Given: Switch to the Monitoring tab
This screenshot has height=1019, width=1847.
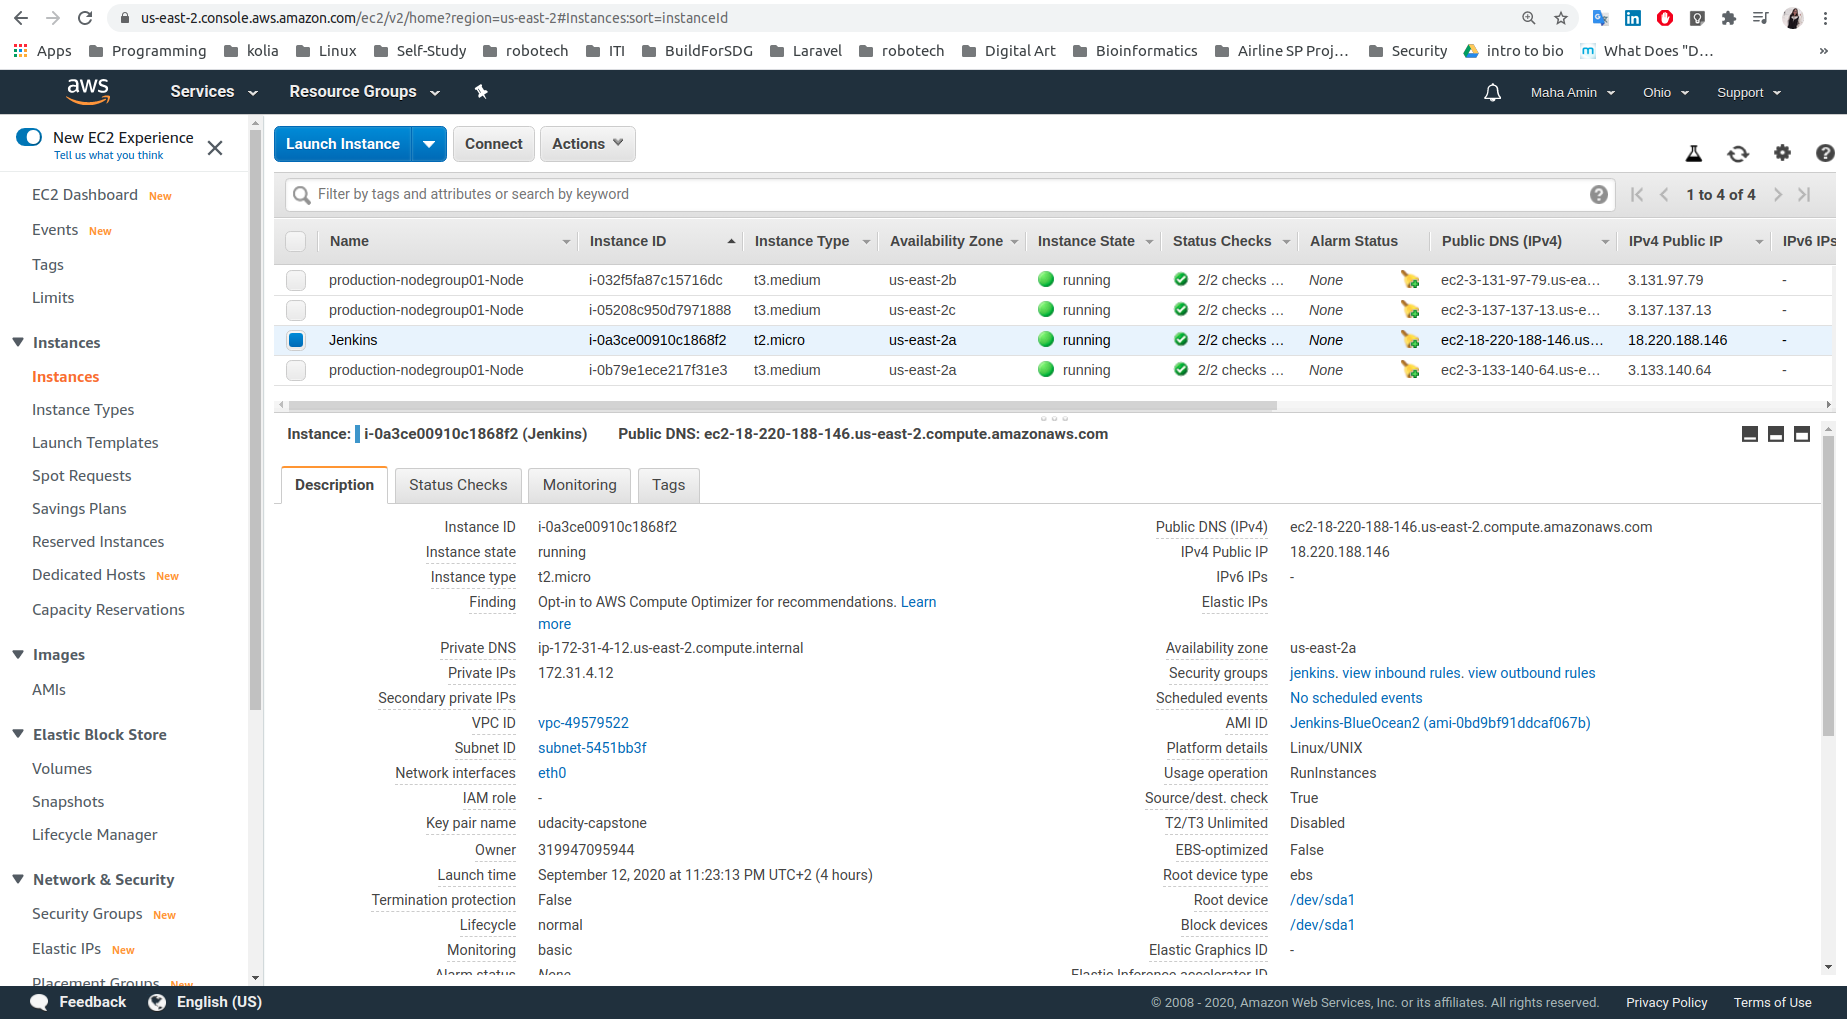Looking at the screenshot, I should [x=580, y=485].
